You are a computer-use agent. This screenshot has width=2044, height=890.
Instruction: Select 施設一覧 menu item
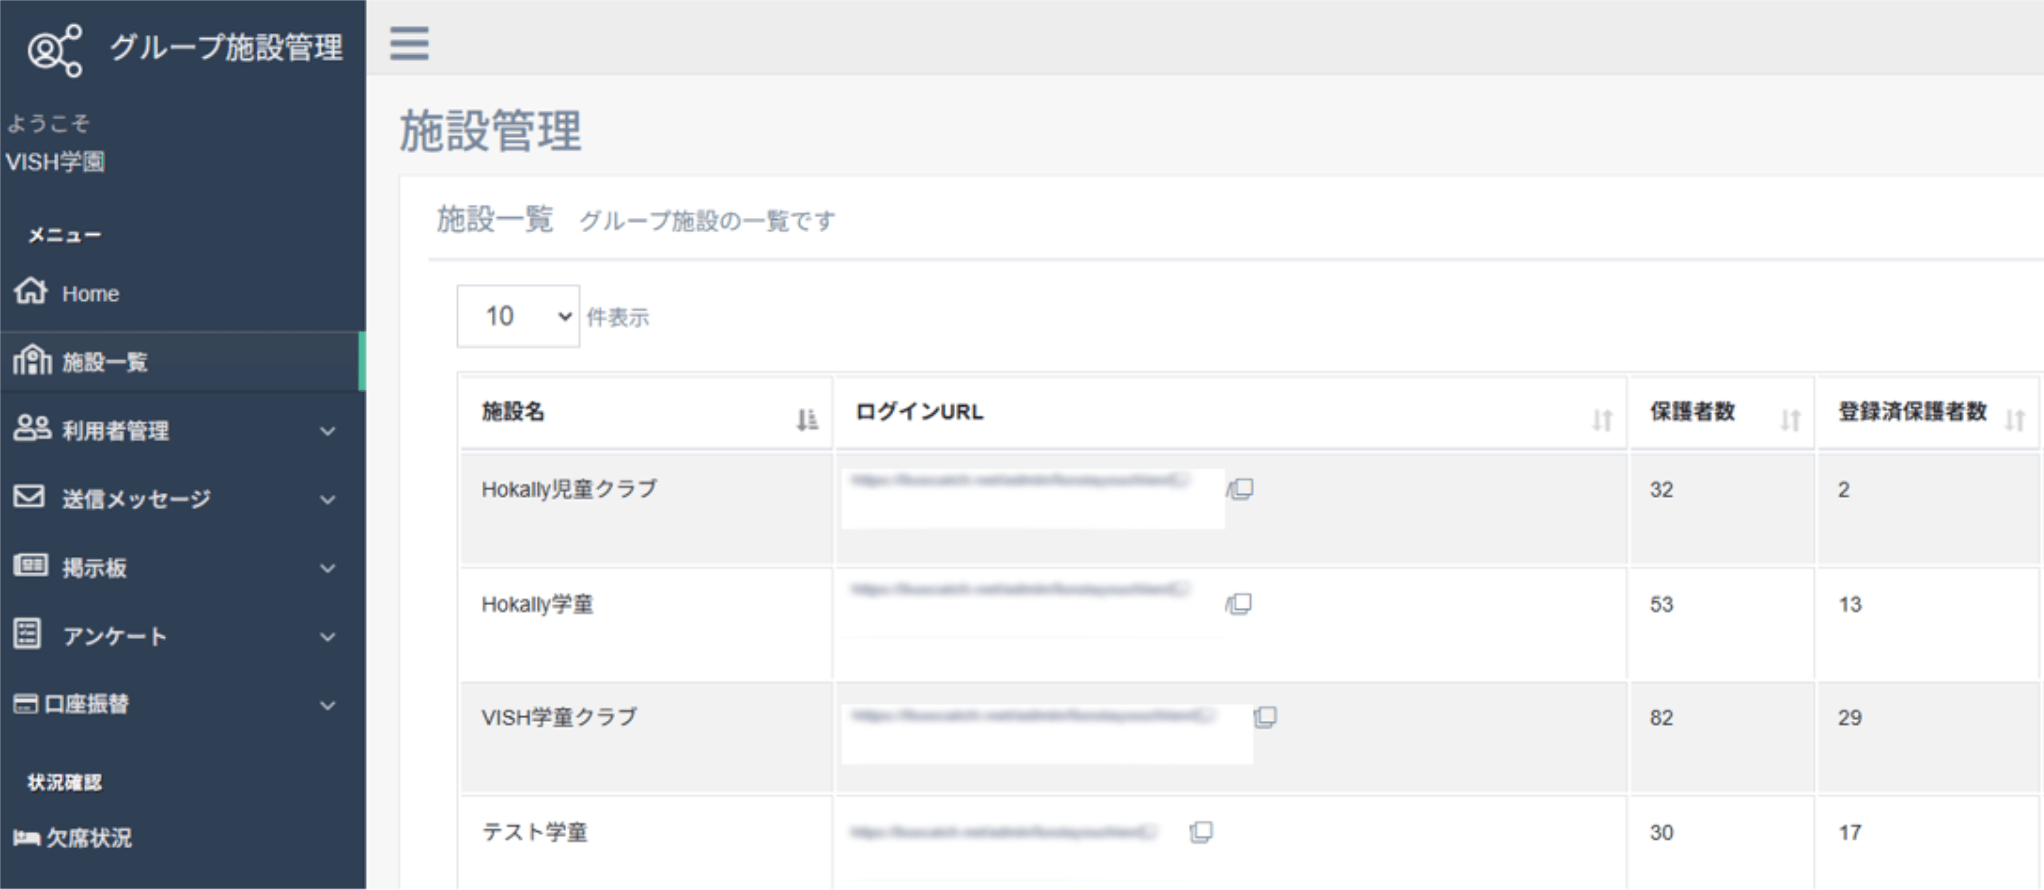(183, 361)
